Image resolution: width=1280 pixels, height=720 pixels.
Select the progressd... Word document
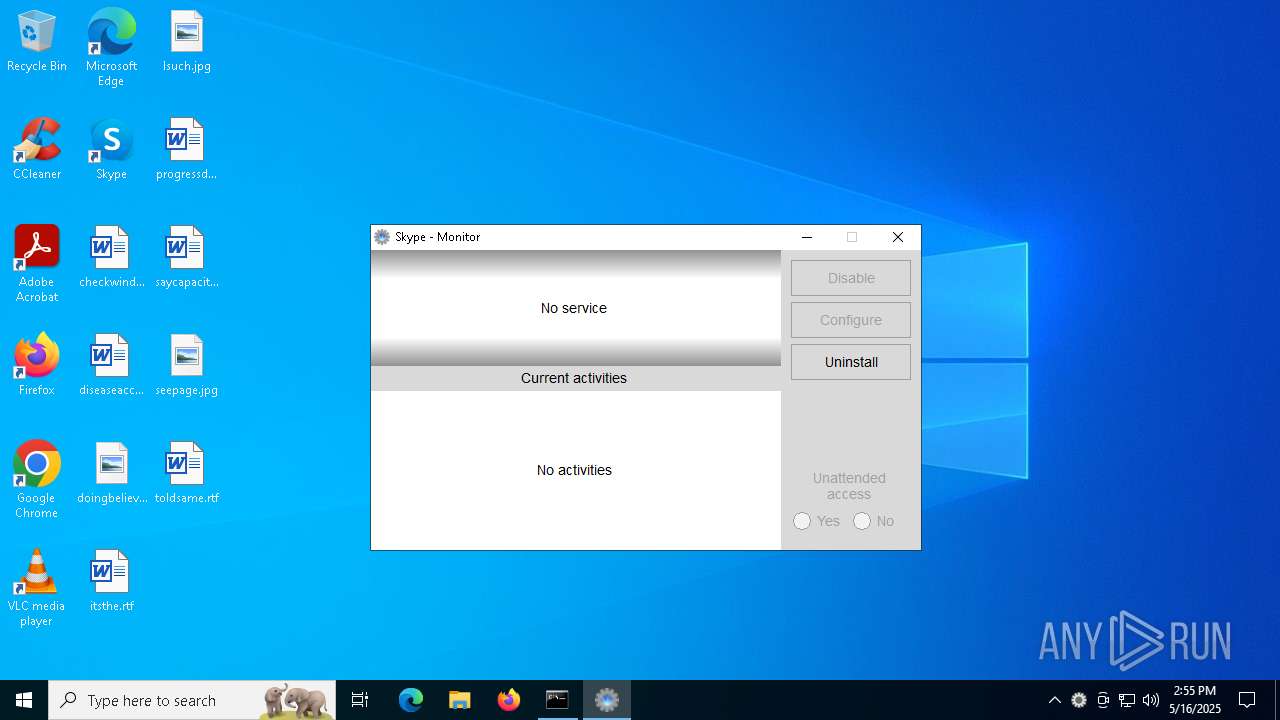pos(187,150)
